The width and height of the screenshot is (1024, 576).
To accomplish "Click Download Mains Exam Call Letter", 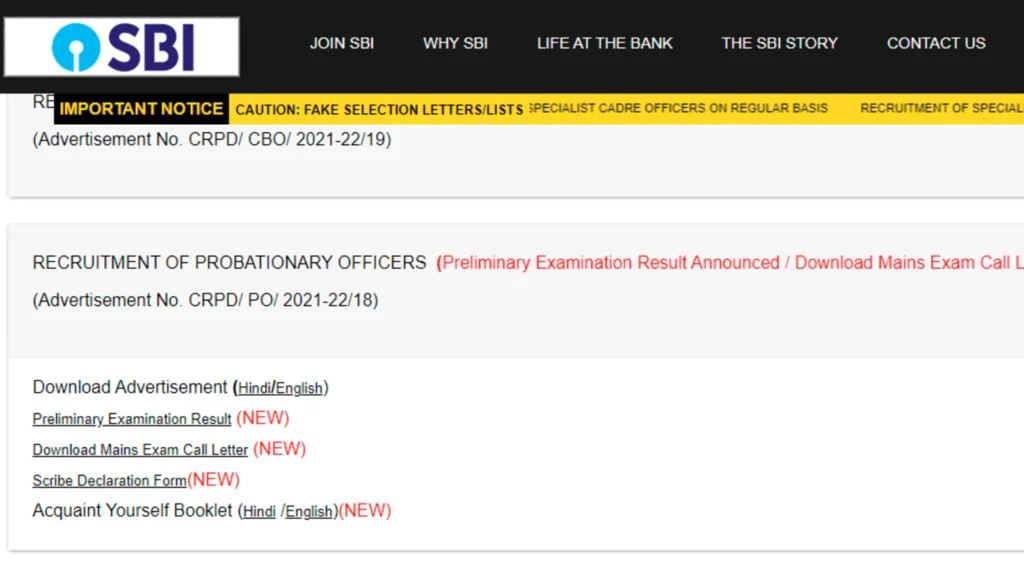I will [x=140, y=450].
